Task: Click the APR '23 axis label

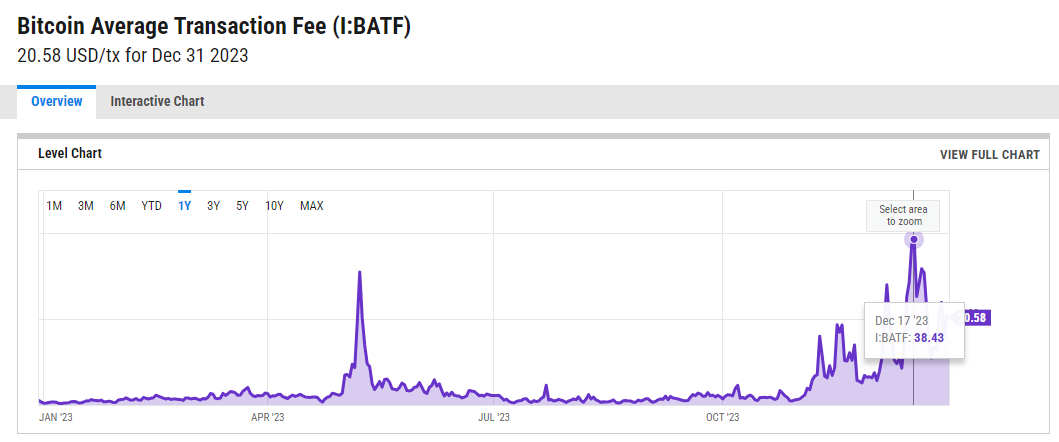Action: click(x=267, y=417)
